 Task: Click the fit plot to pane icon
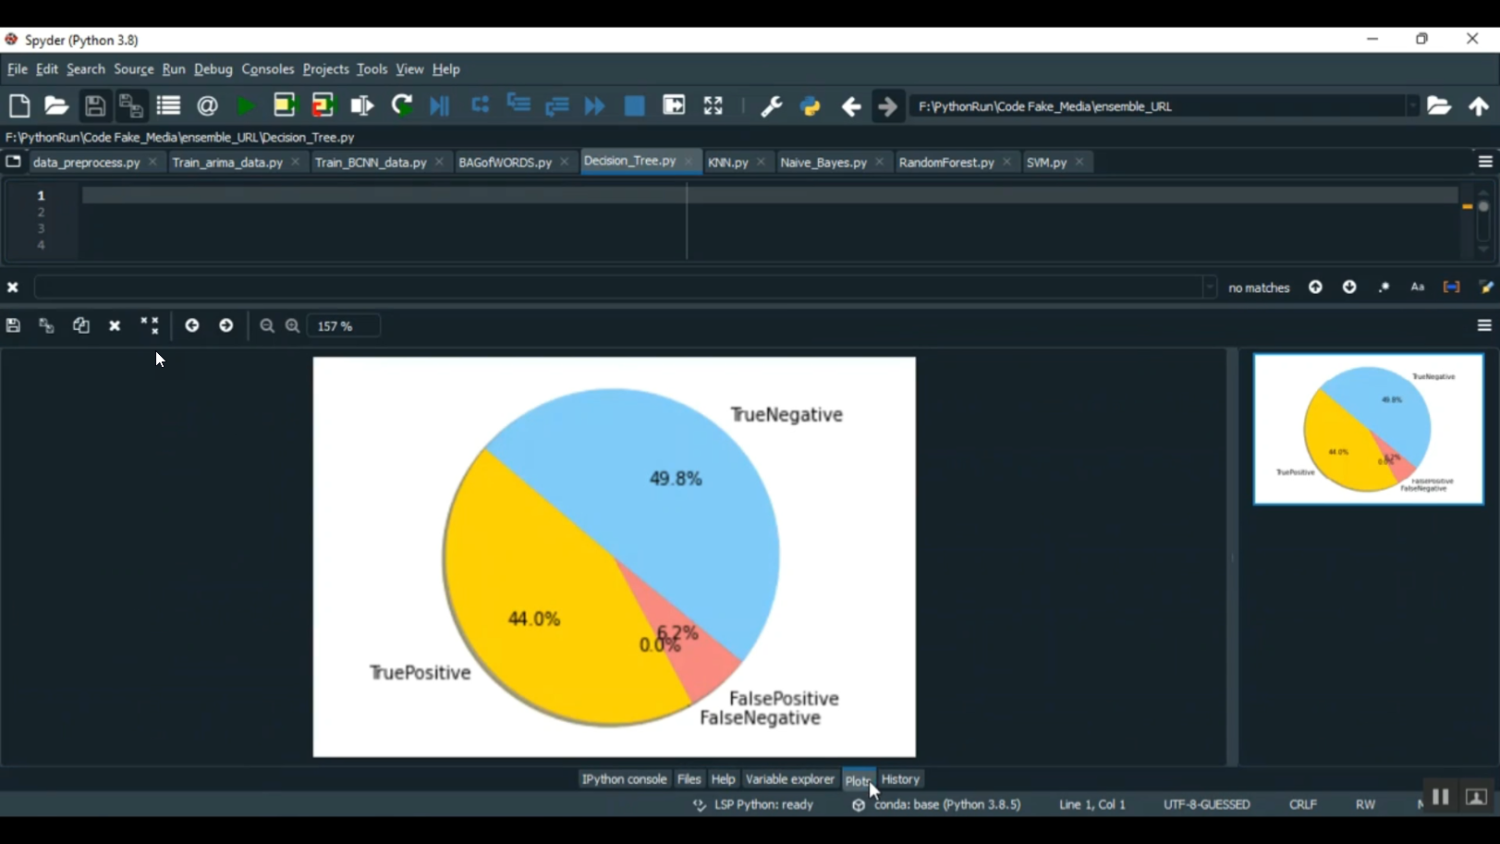click(150, 326)
